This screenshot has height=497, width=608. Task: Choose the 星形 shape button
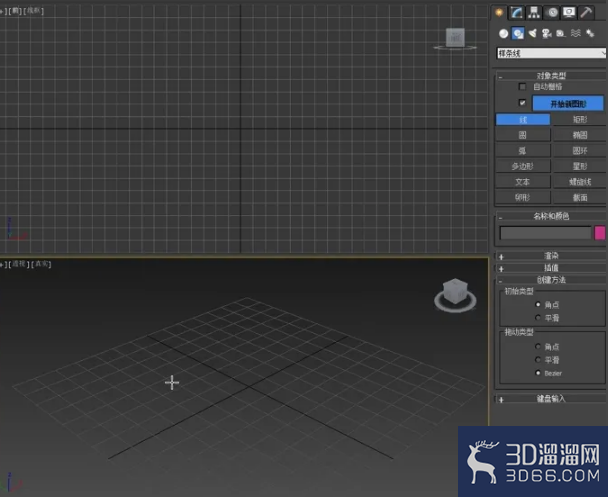(580, 166)
